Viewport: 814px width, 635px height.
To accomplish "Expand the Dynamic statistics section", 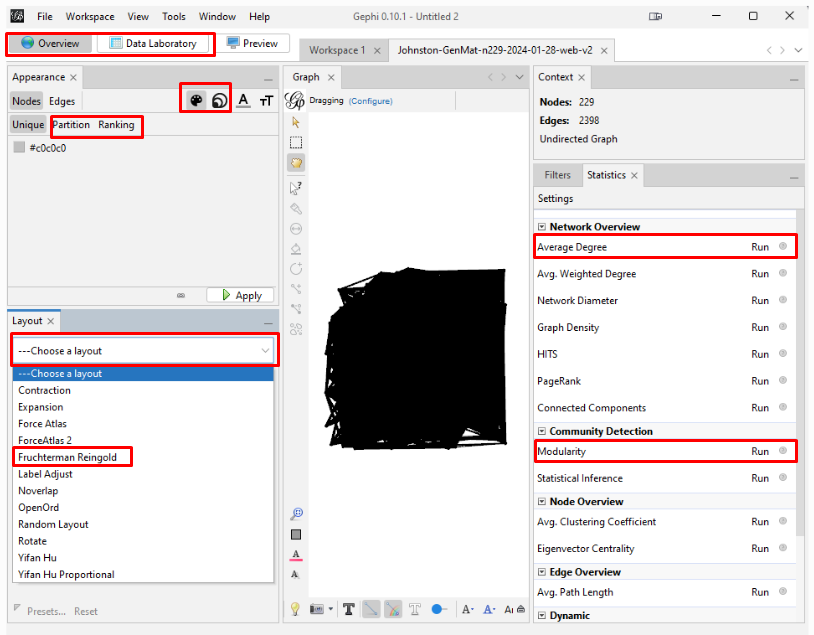I will pyautogui.click(x=542, y=616).
